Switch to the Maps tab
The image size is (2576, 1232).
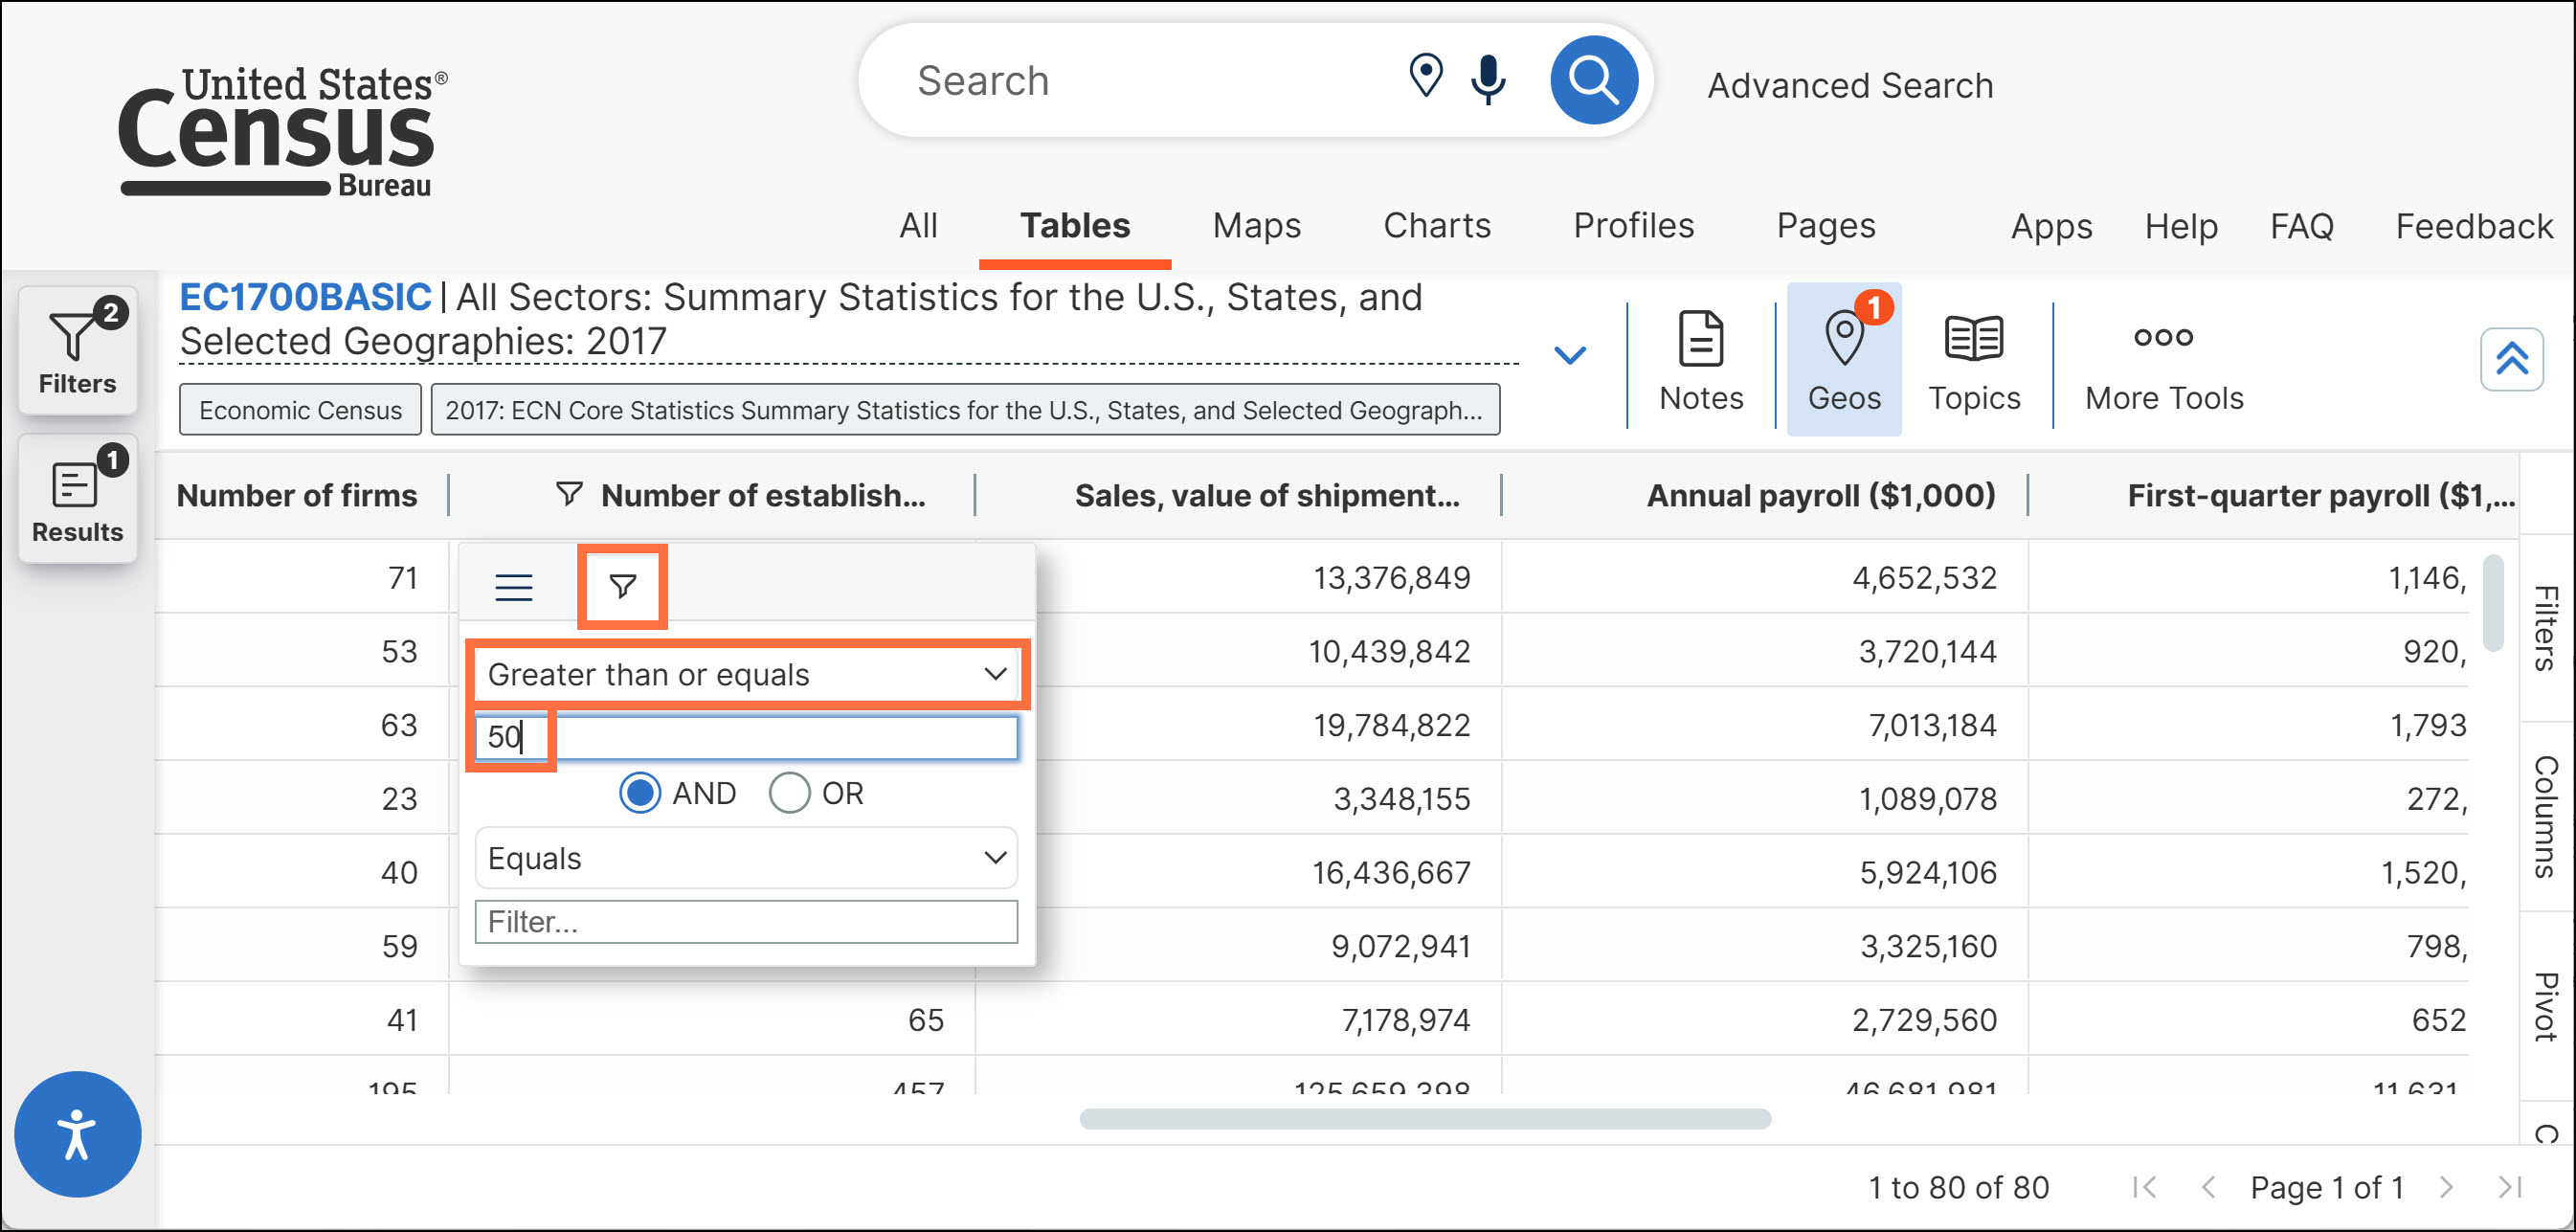click(x=1256, y=226)
